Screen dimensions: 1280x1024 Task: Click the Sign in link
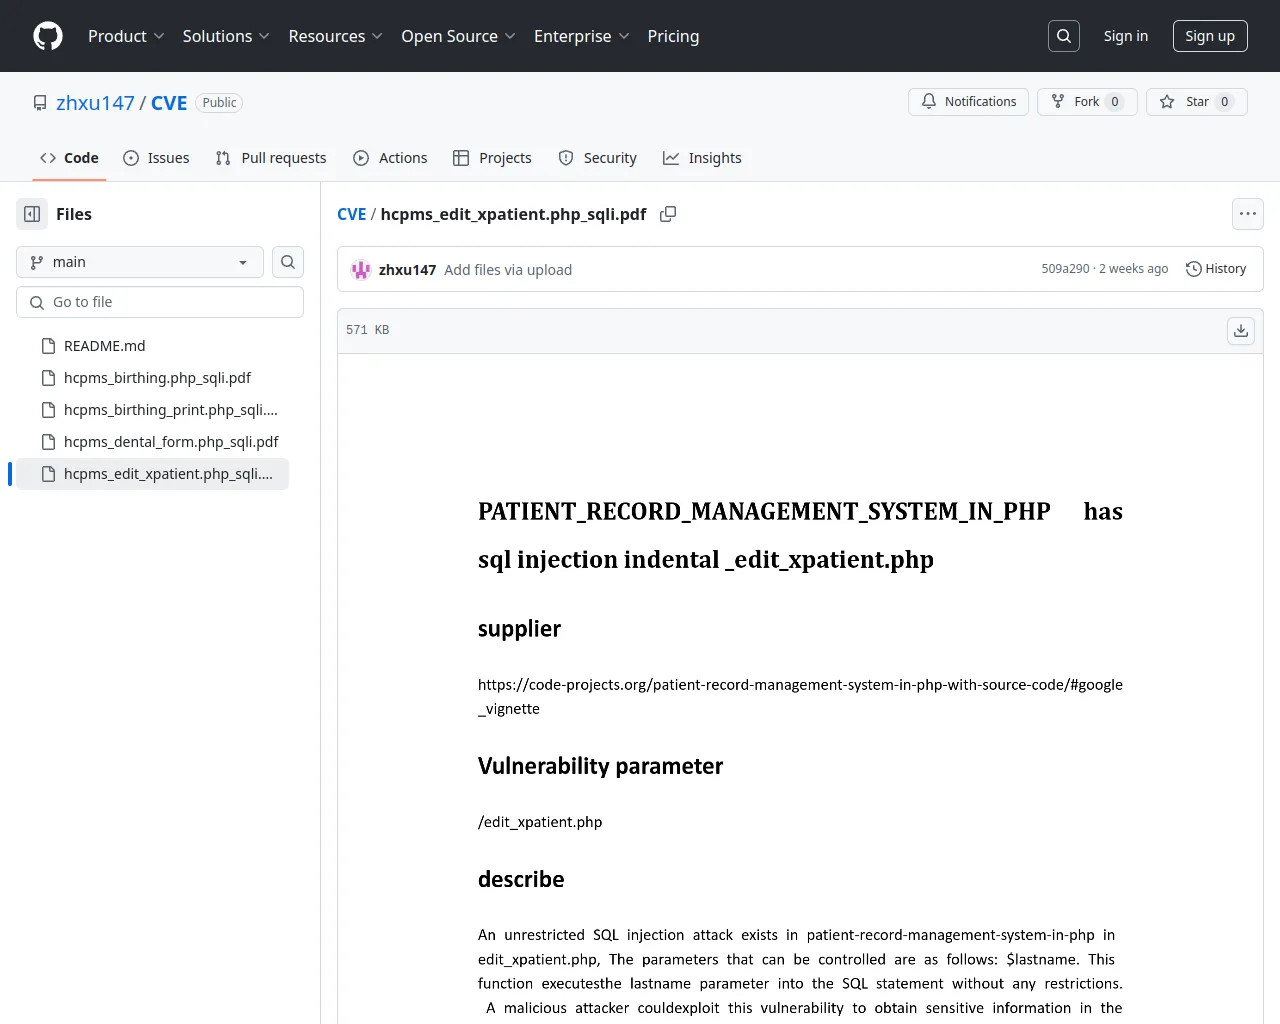pyautogui.click(x=1126, y=36)
